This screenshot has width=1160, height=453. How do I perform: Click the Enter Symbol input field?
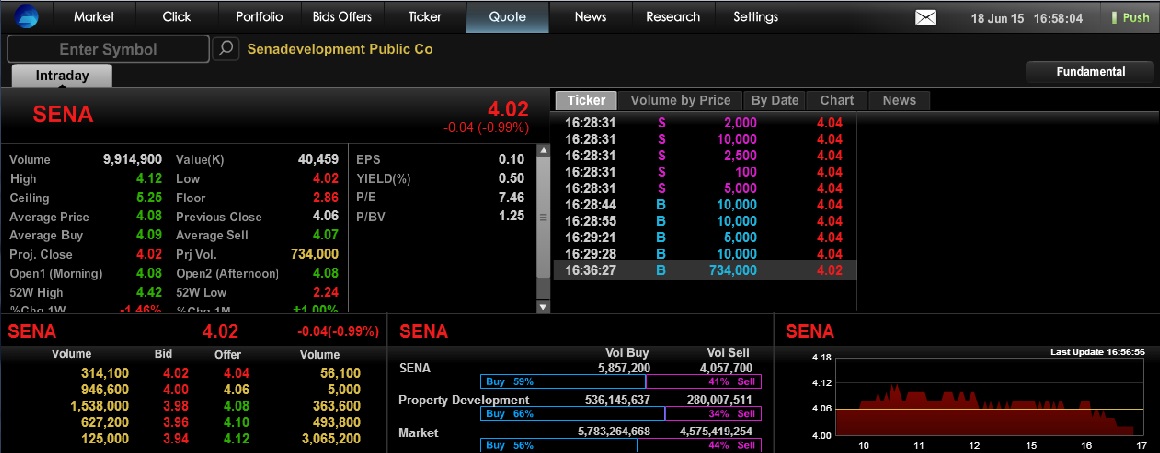108,50
